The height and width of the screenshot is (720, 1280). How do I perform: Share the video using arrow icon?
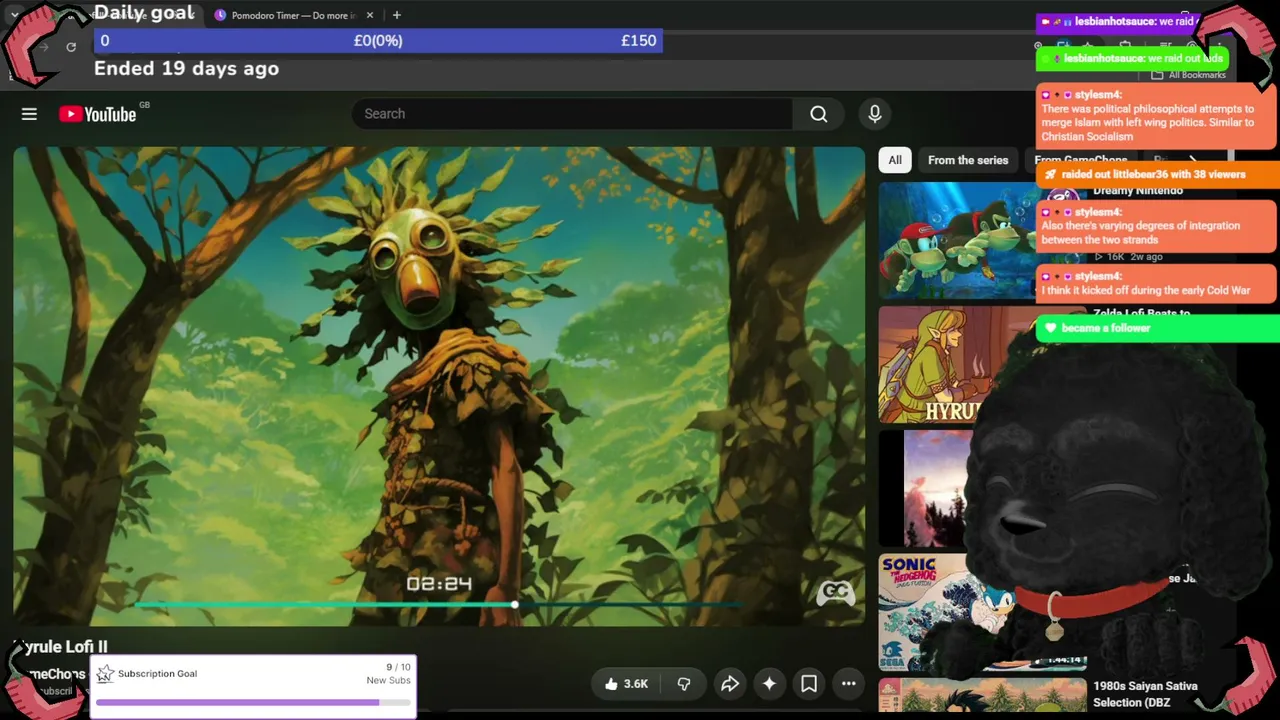[x=730, y=684]
